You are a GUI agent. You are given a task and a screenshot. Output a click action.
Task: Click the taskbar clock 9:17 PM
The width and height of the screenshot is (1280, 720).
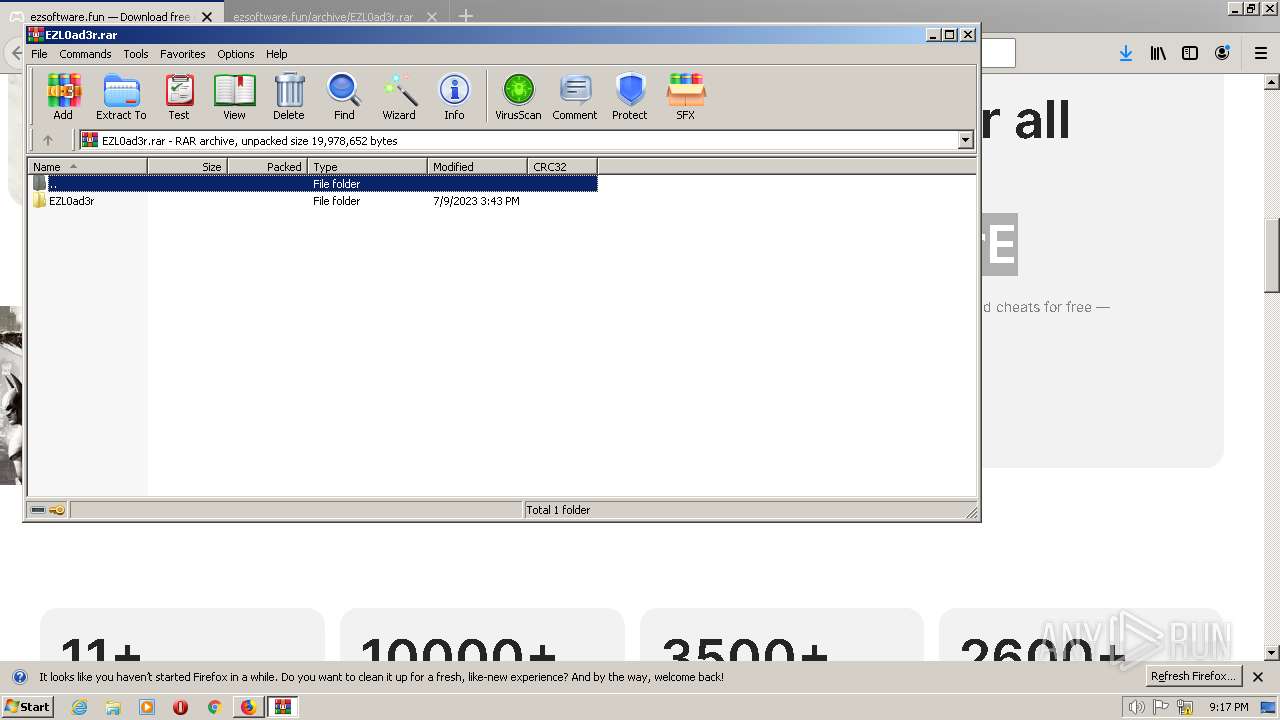pyautogui.click(x=1228, y=707)
